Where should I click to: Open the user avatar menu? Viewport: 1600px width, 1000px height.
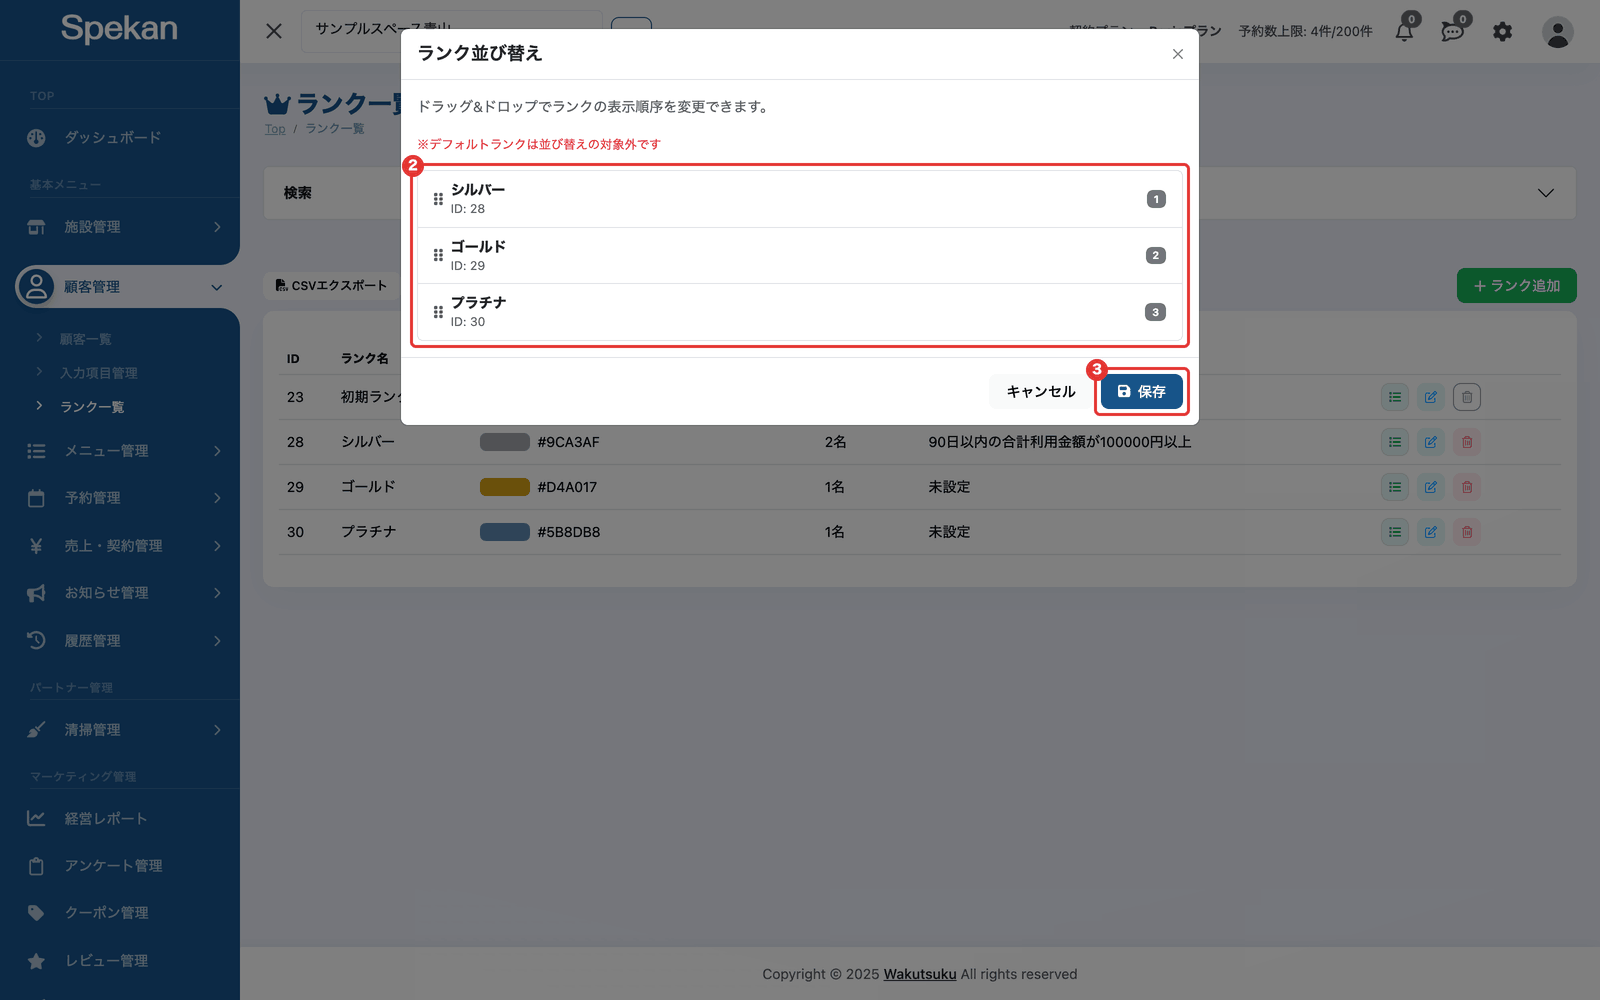point(1558,32)
